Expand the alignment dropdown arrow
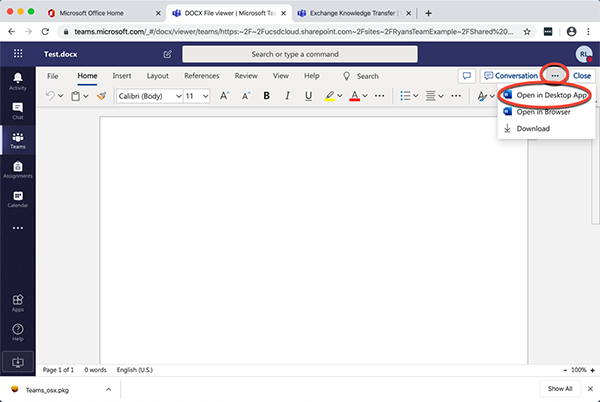 (441, 96)
